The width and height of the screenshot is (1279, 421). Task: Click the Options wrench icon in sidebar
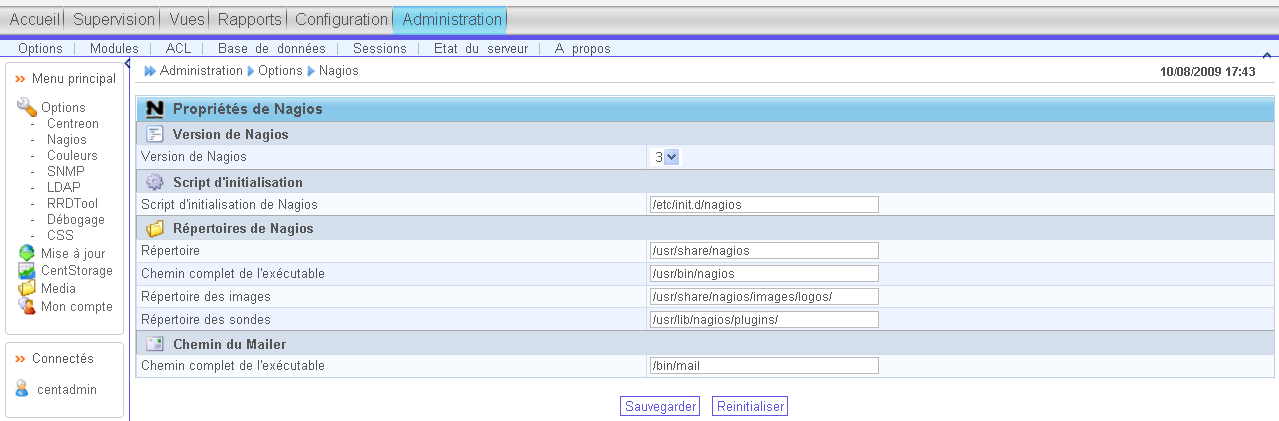coord(27,107)
